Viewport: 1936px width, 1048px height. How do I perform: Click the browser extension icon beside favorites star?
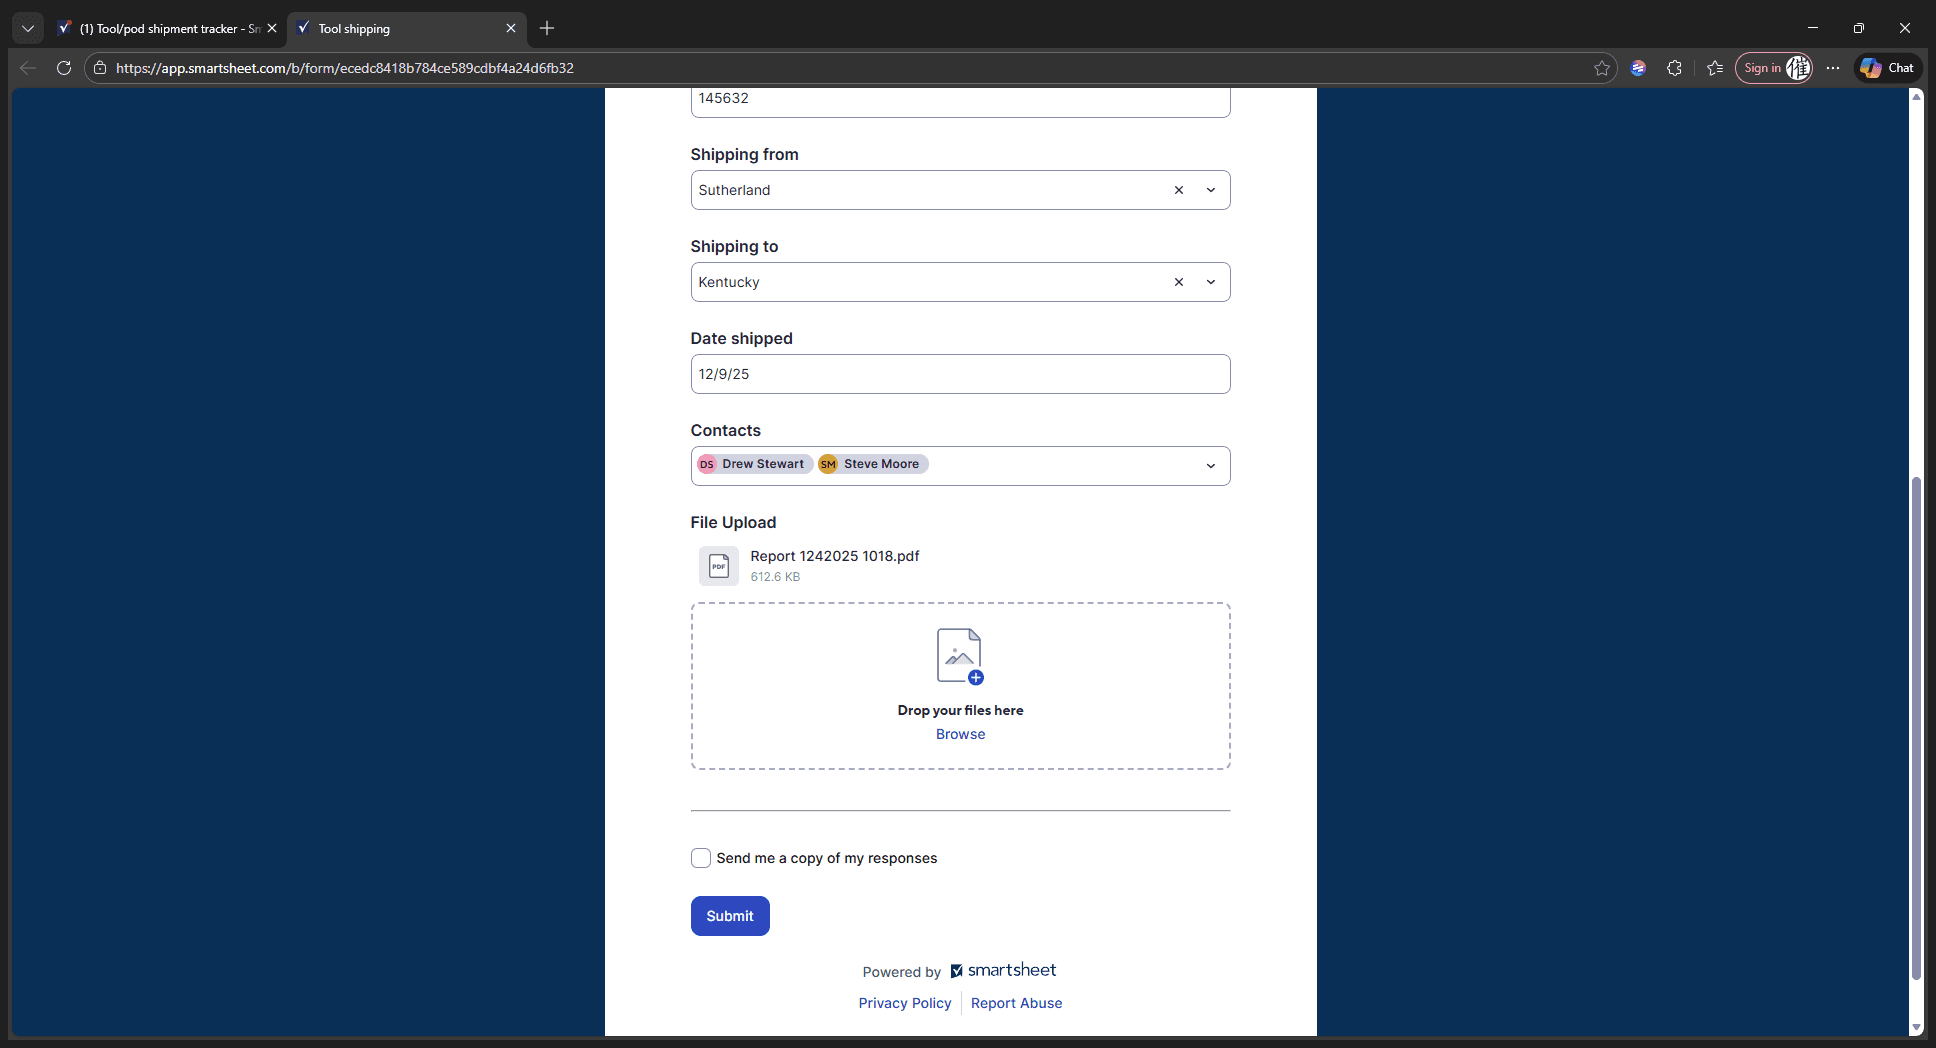click(1638, 68)
